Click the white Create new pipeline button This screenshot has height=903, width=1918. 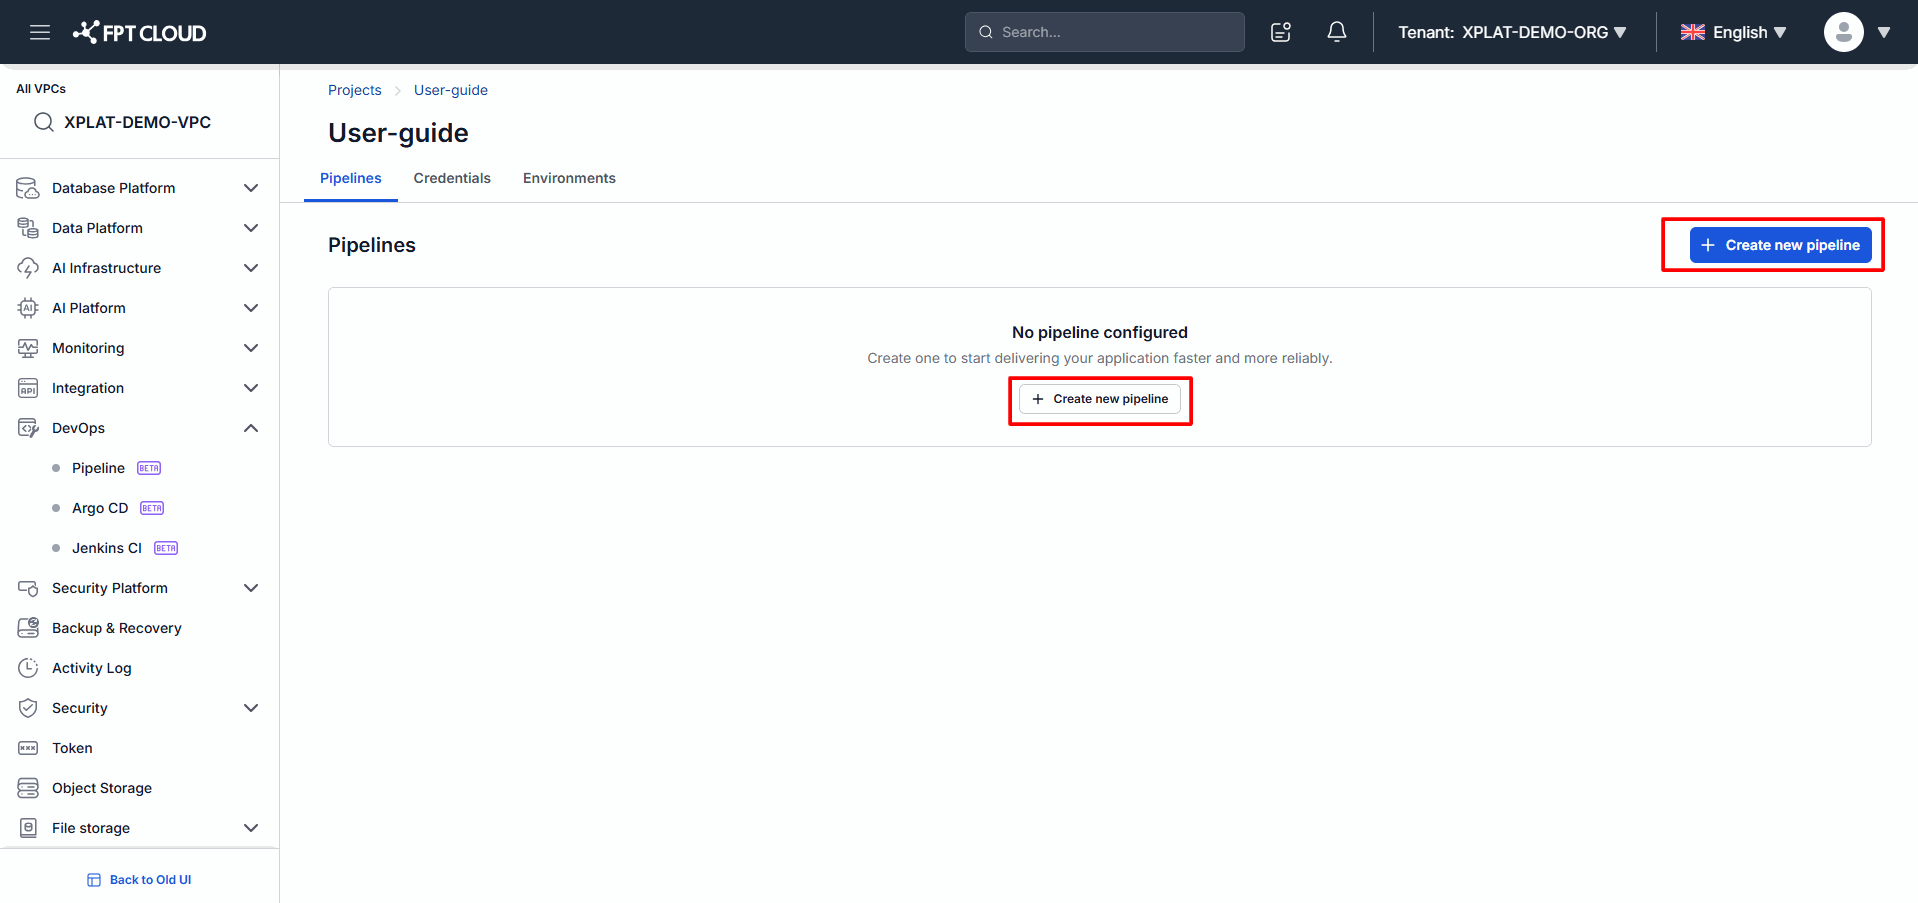click(x=1100, y=399)
